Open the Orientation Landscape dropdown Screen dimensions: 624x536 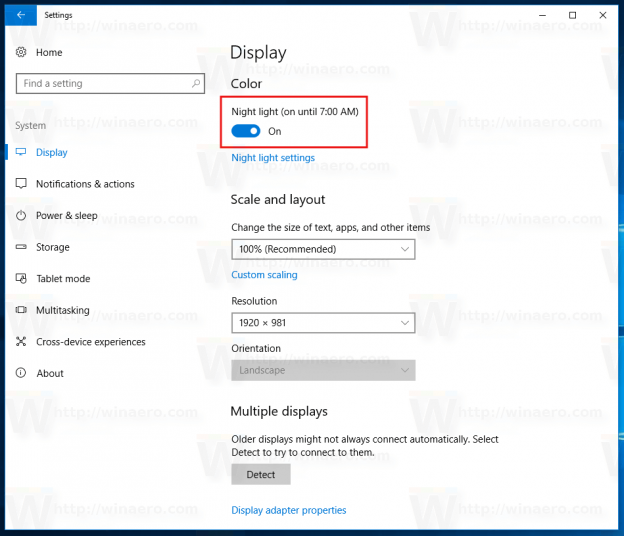click(323, 370)
